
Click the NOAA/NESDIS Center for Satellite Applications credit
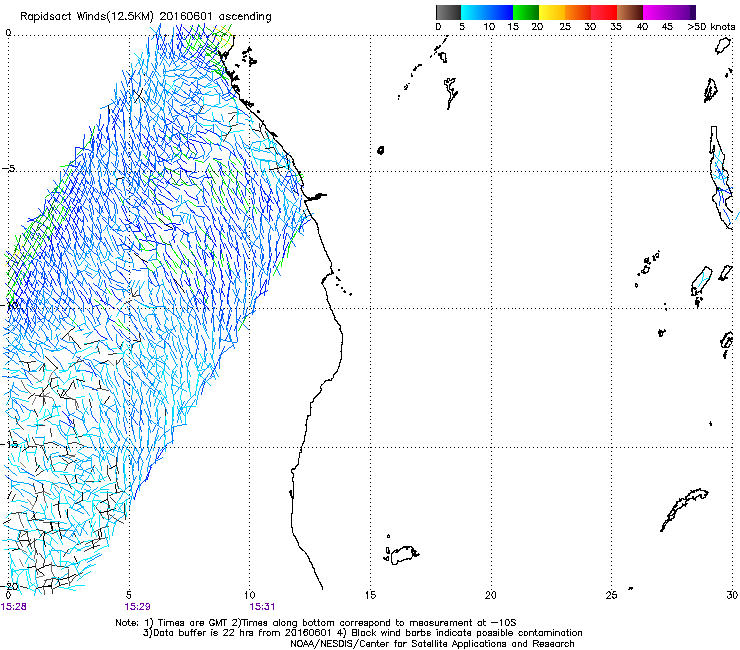[x=432, y=644]
